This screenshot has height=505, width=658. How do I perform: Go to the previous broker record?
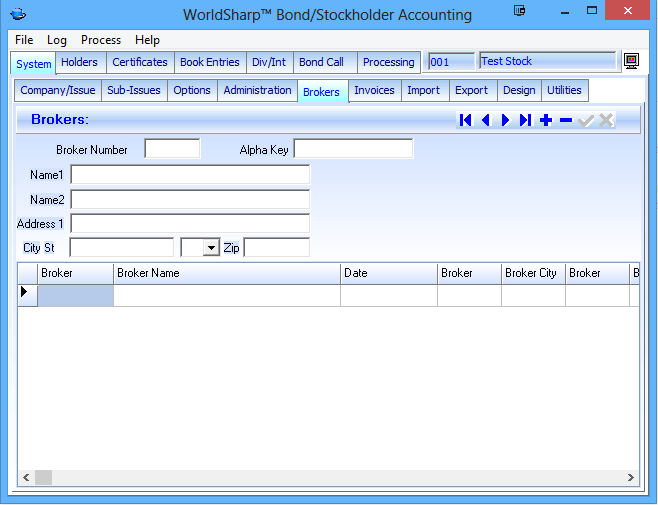[486, 120]
